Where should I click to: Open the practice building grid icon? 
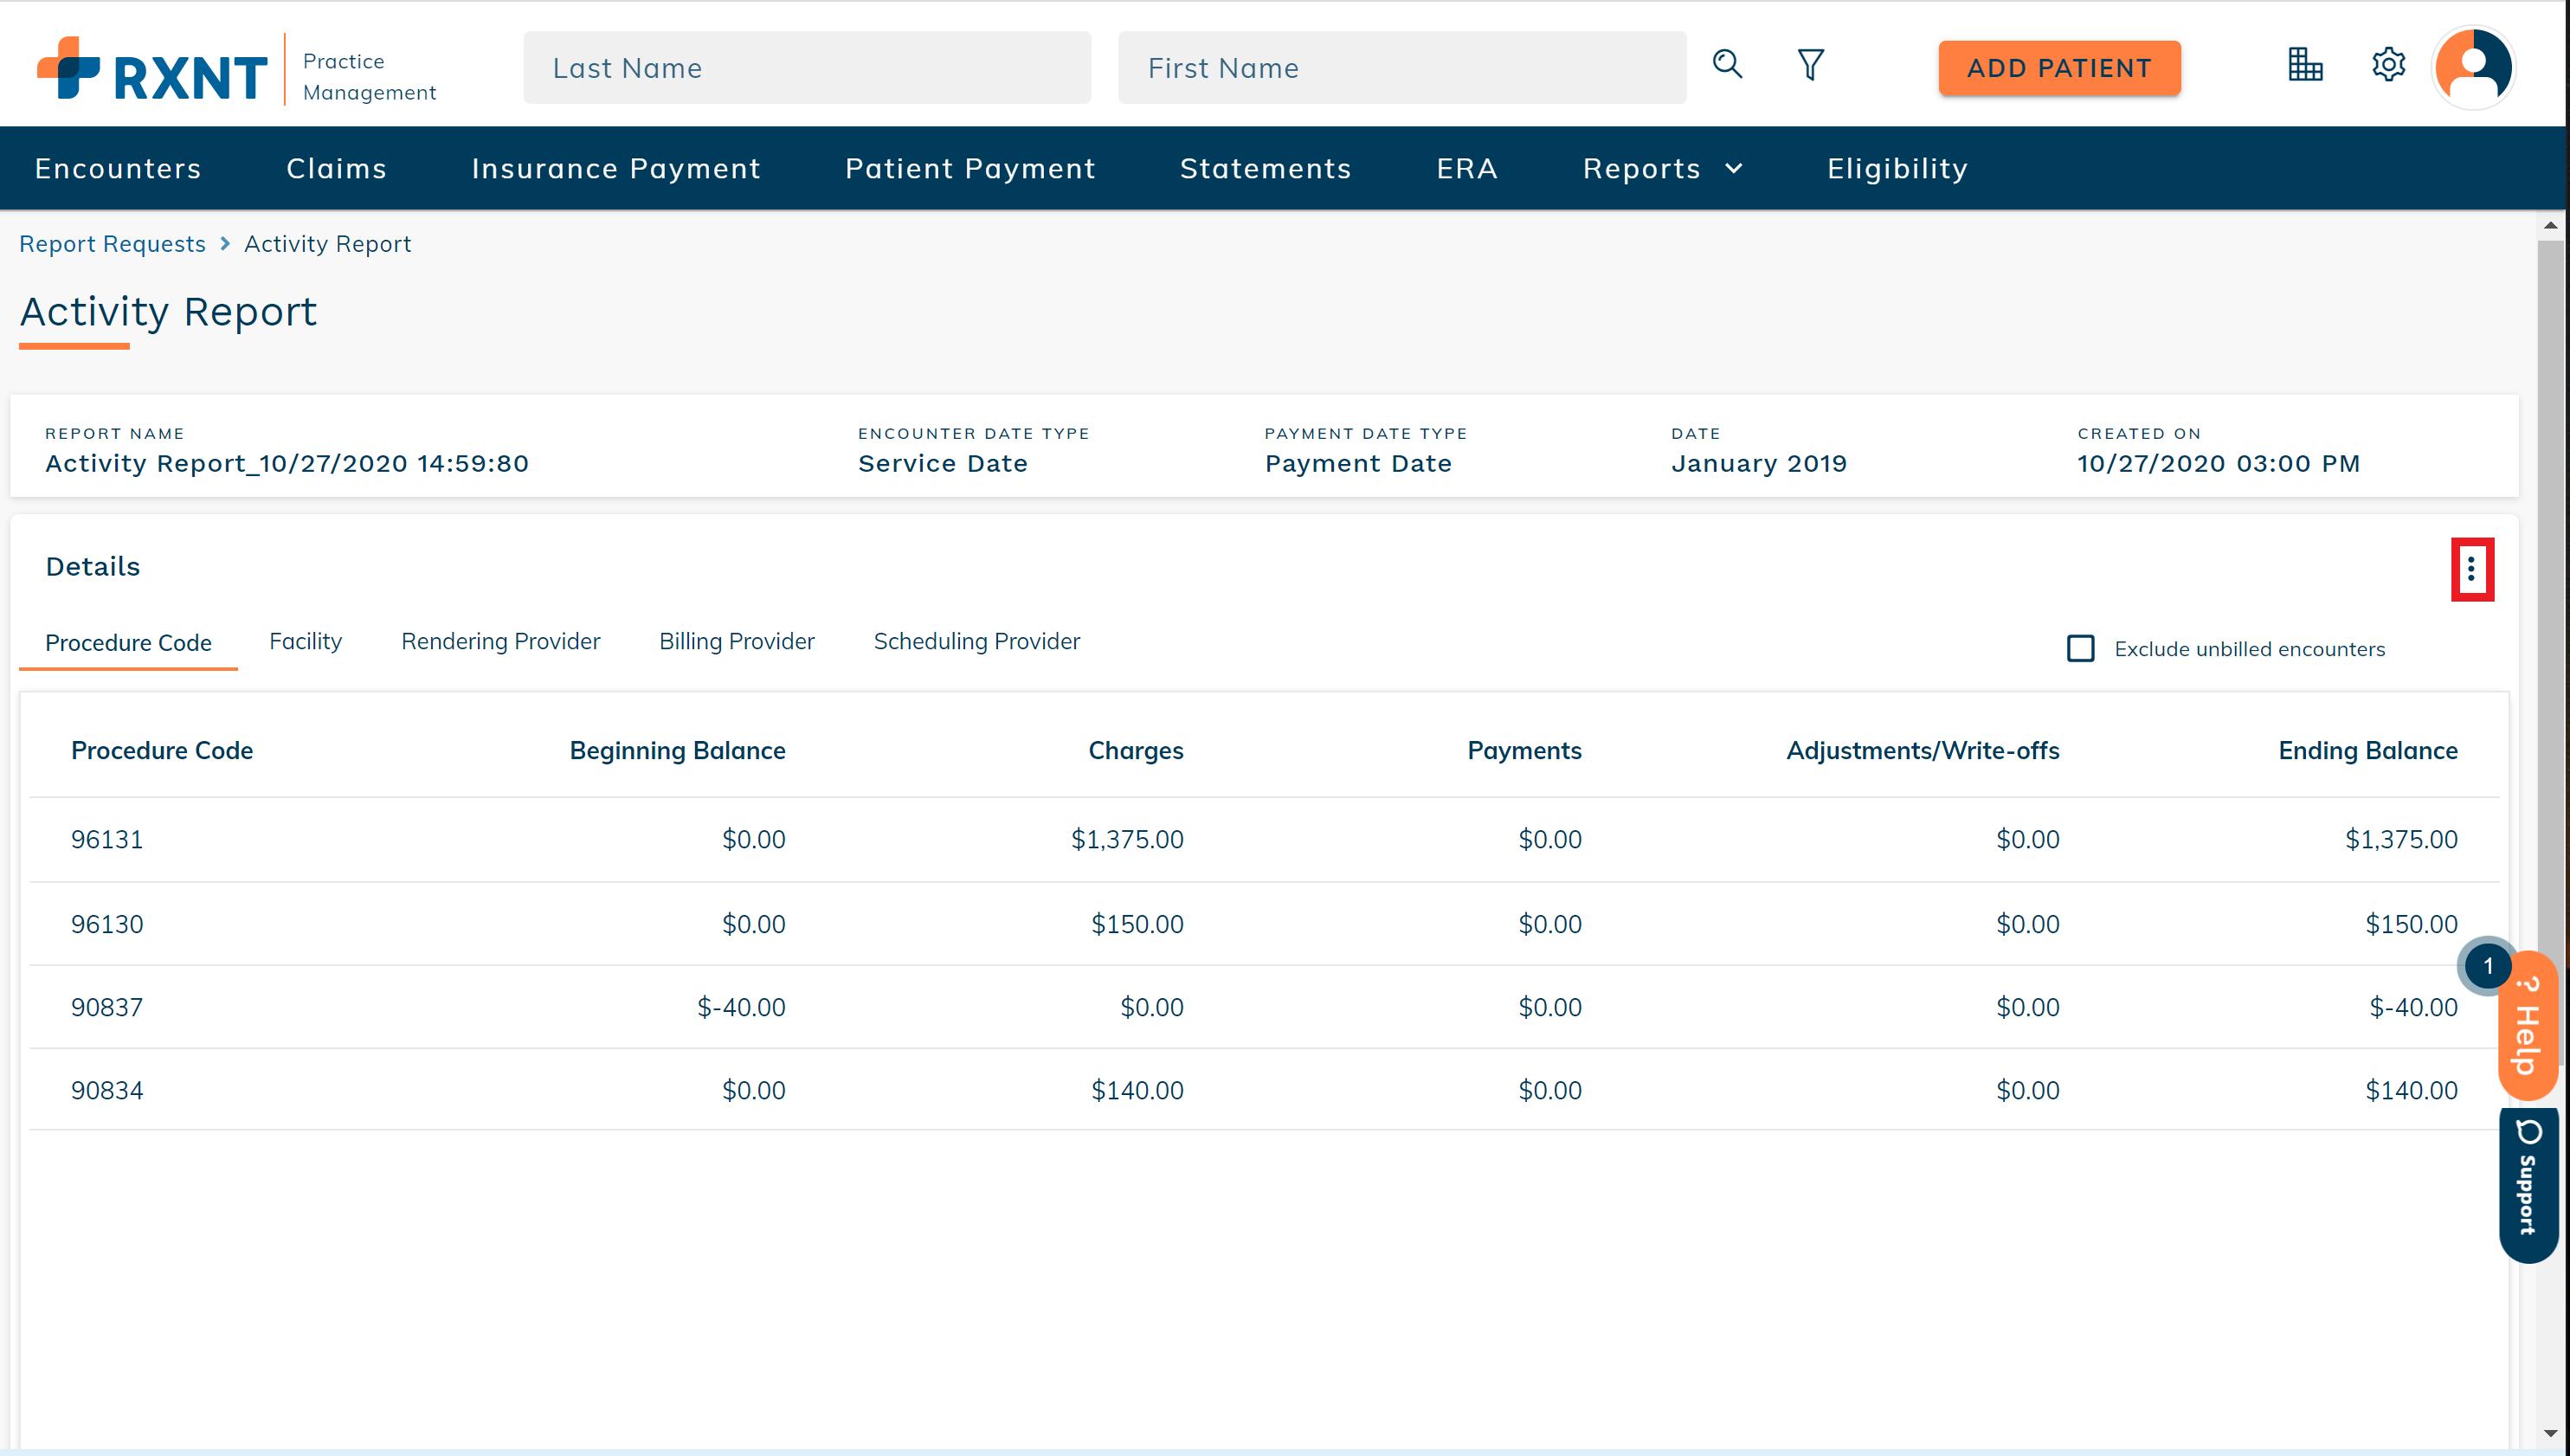(x=2305, y=65)
